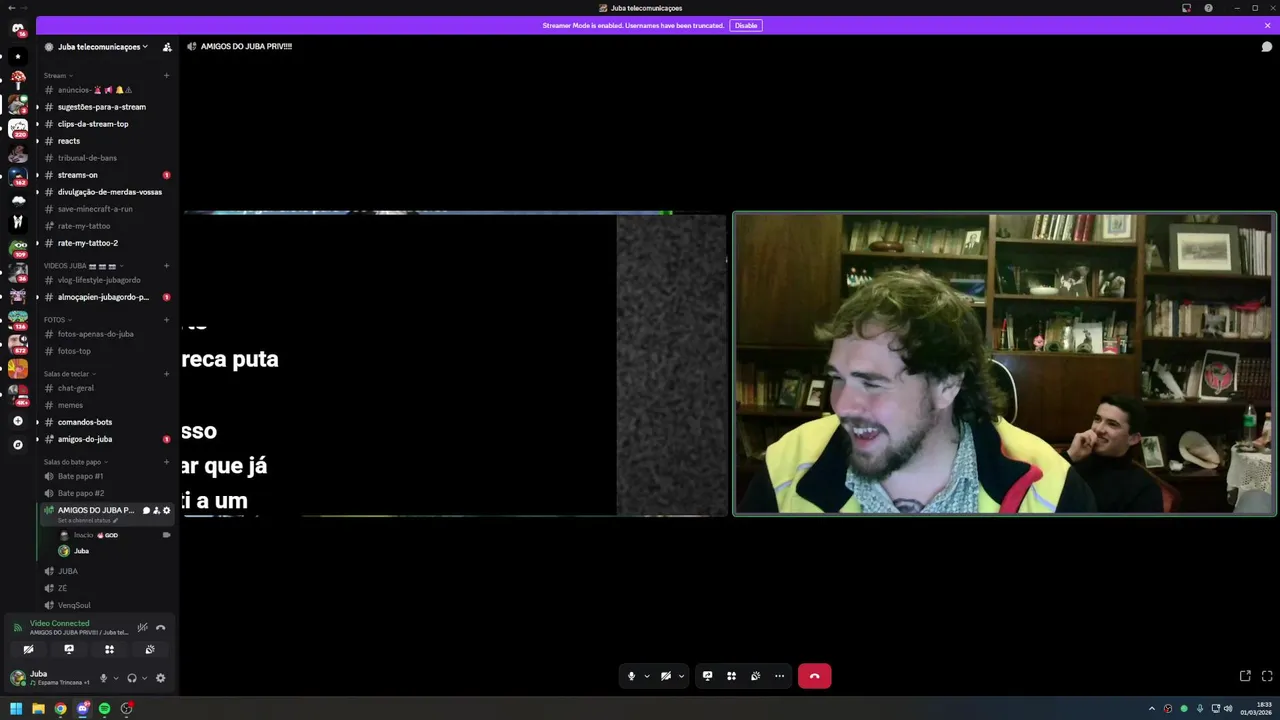The height and width of the screenshot is (720, 1280).
Task: Toggle microphone mute in call controls
Action: (x=631, y=676)
